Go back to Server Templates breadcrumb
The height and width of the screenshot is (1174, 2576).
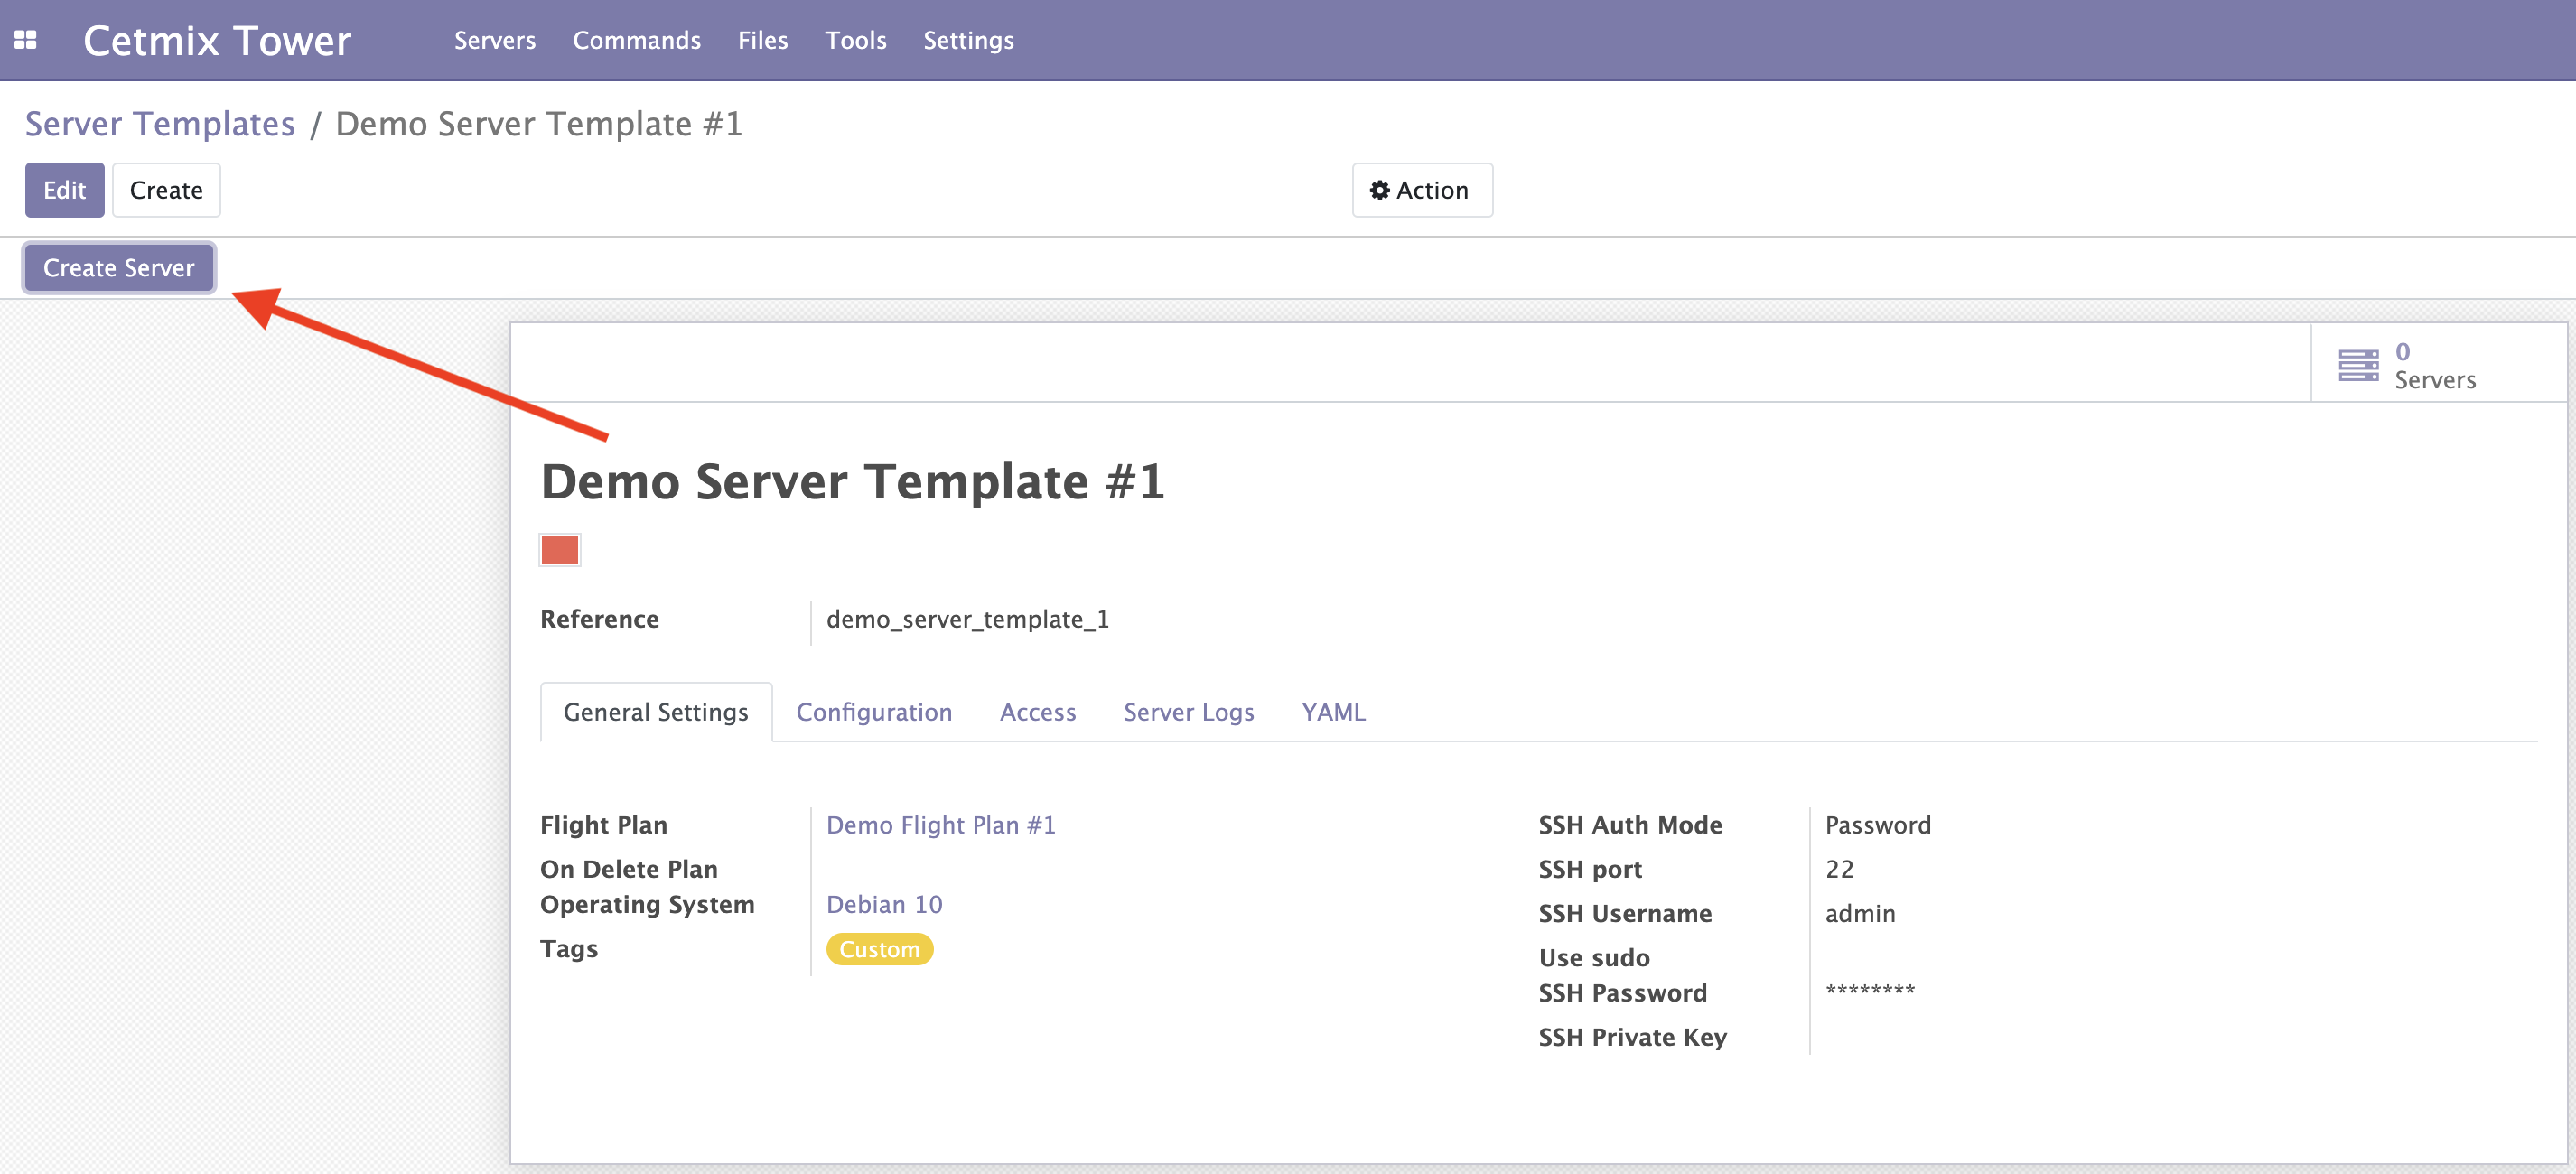click(160, 124)
